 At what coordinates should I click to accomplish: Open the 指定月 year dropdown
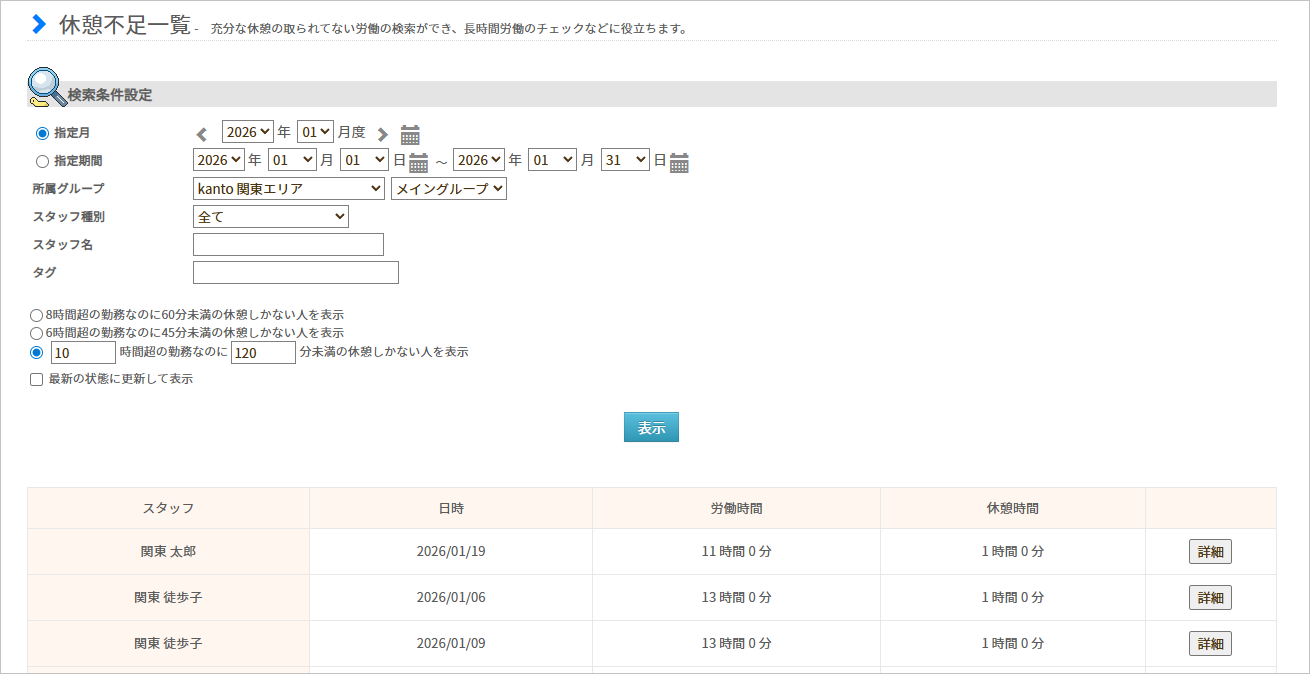[x=247, y=132]
